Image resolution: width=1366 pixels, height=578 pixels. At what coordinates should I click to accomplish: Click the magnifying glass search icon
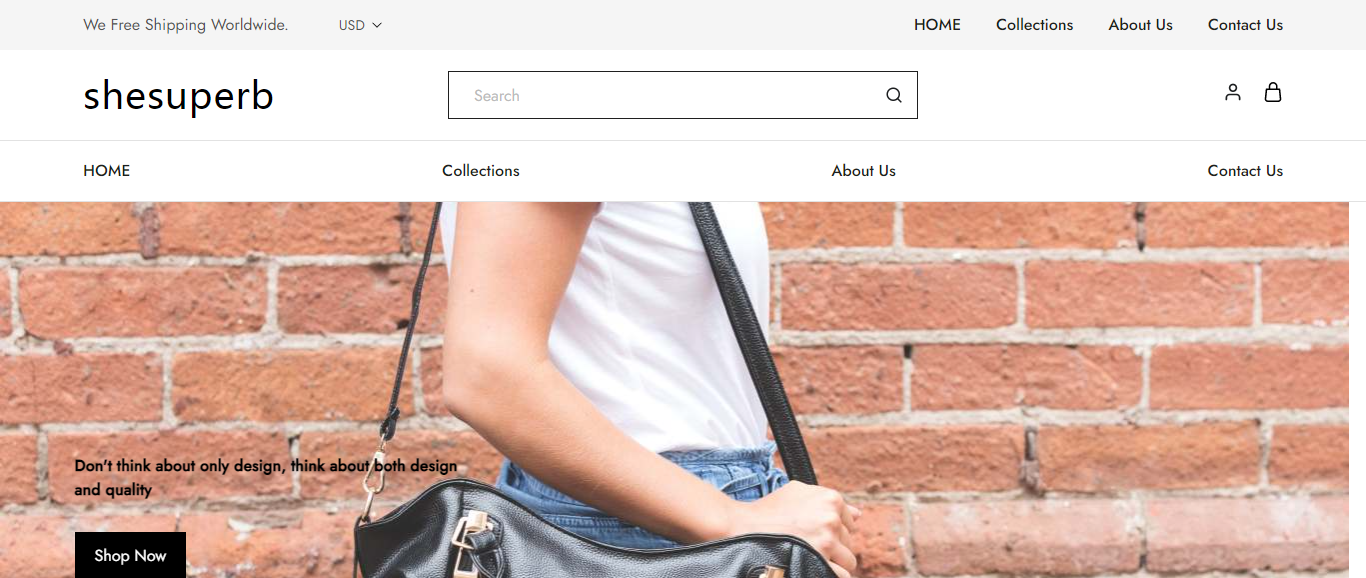coord(894,95)
